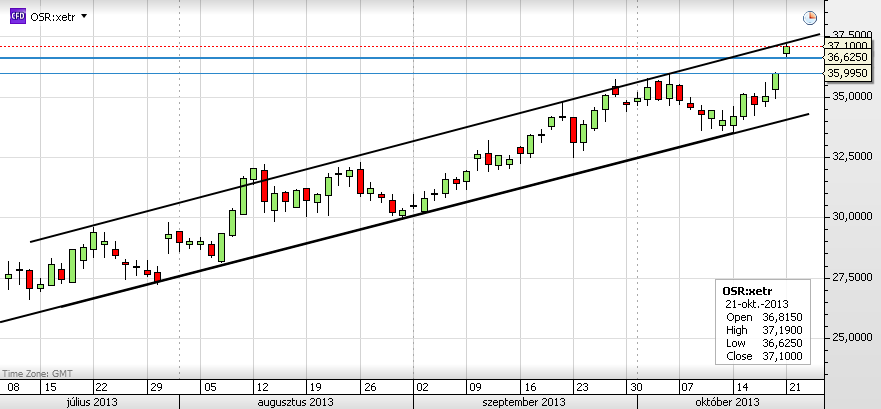
Task: Click the Low 36,6250 value
Action: point(782,343)
